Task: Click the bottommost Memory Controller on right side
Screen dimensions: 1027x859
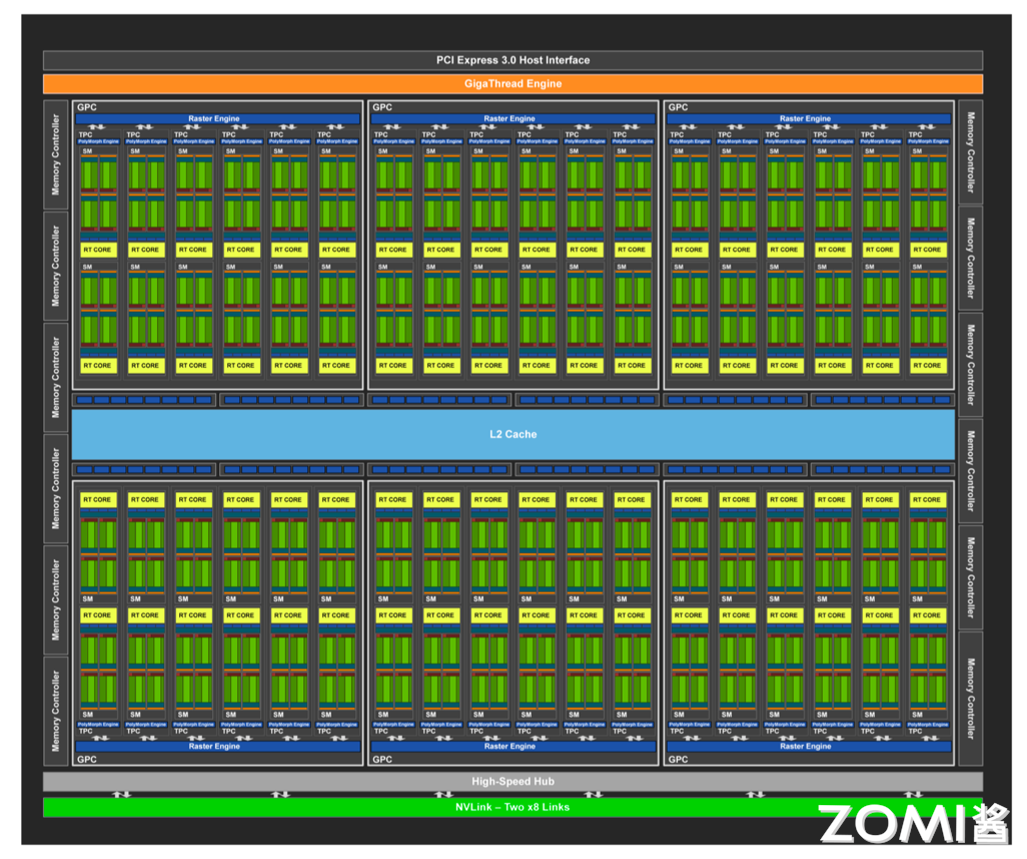Action: coord(970,698)
